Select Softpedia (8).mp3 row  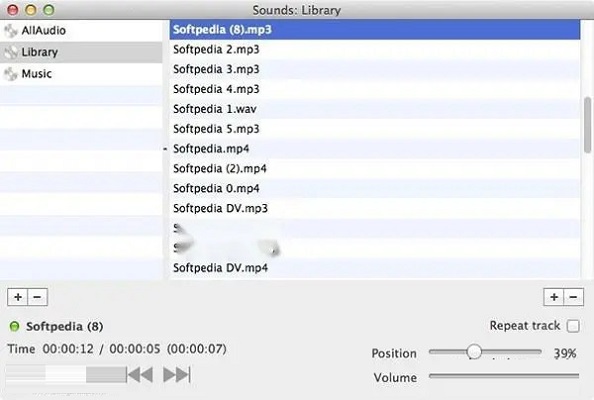coord(375,30)
